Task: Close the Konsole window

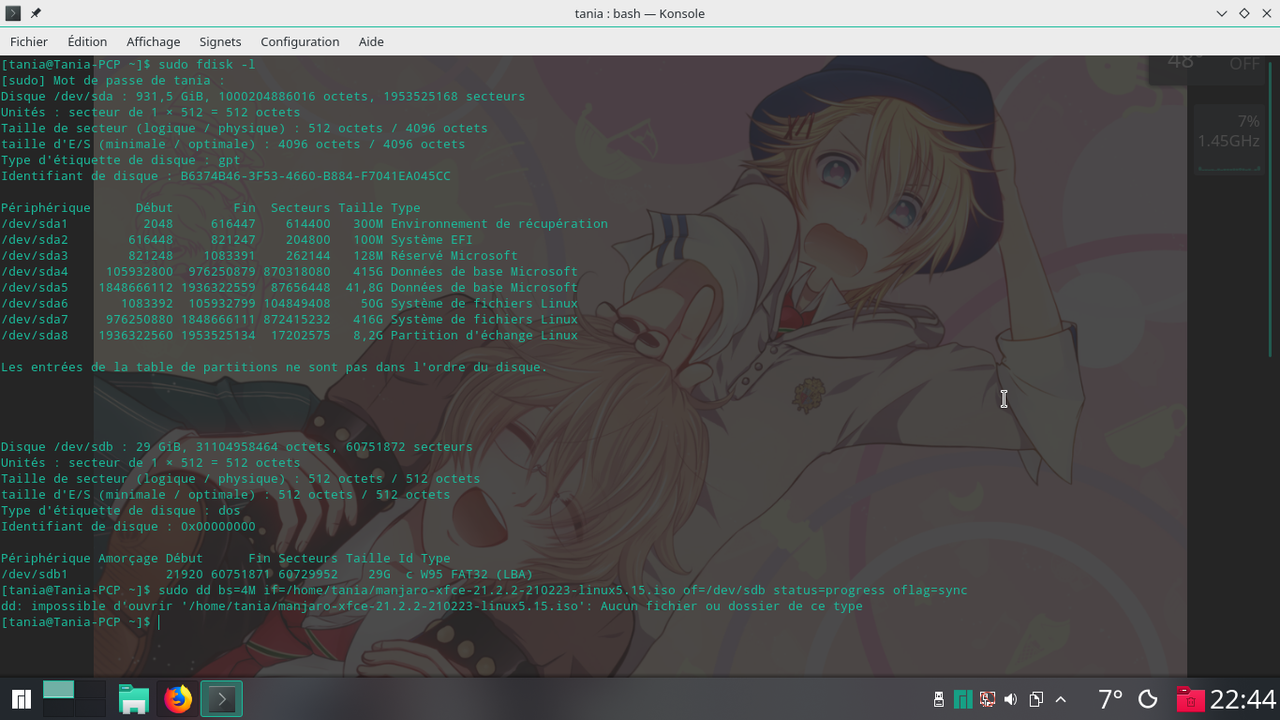Action: coord(1266,13)
